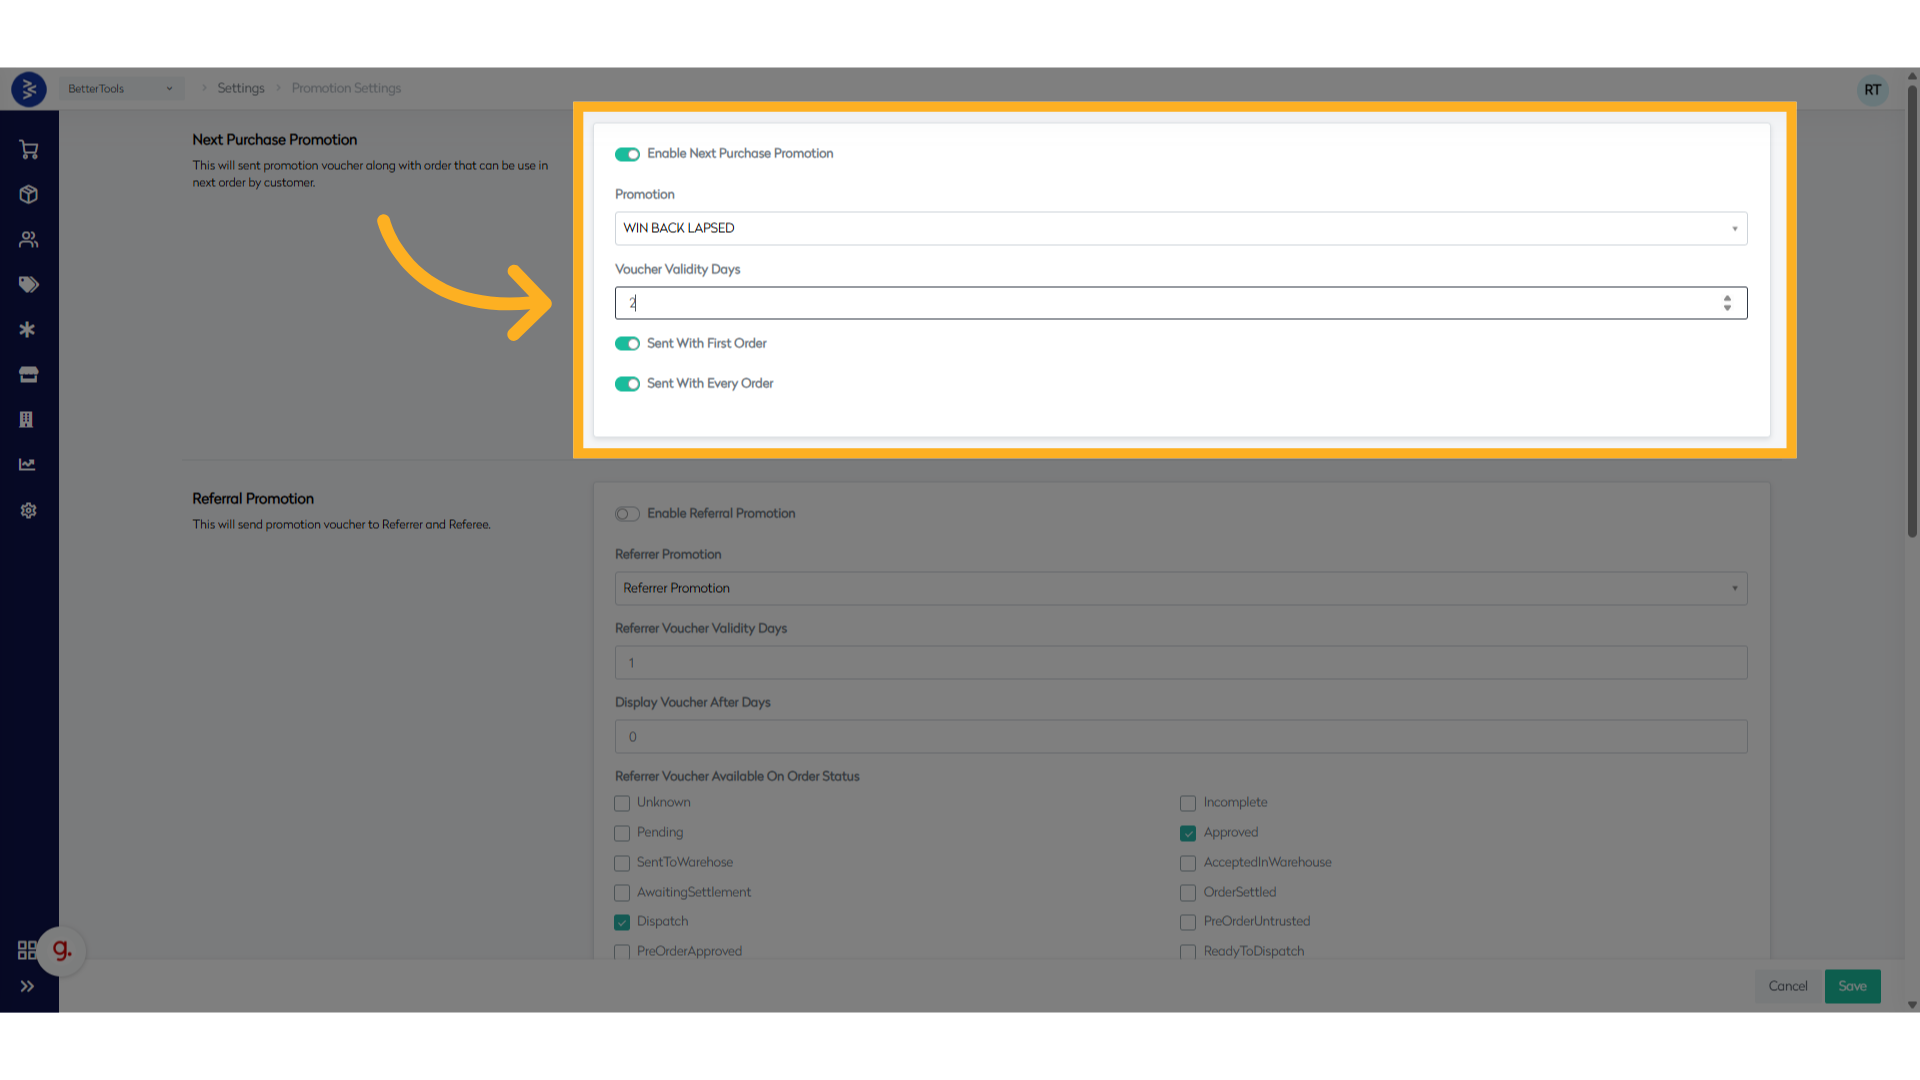The width and height of the screenshot is (1920, 1080).
Task: Open the shopping cart orders icon
Action: pos(28,150)
